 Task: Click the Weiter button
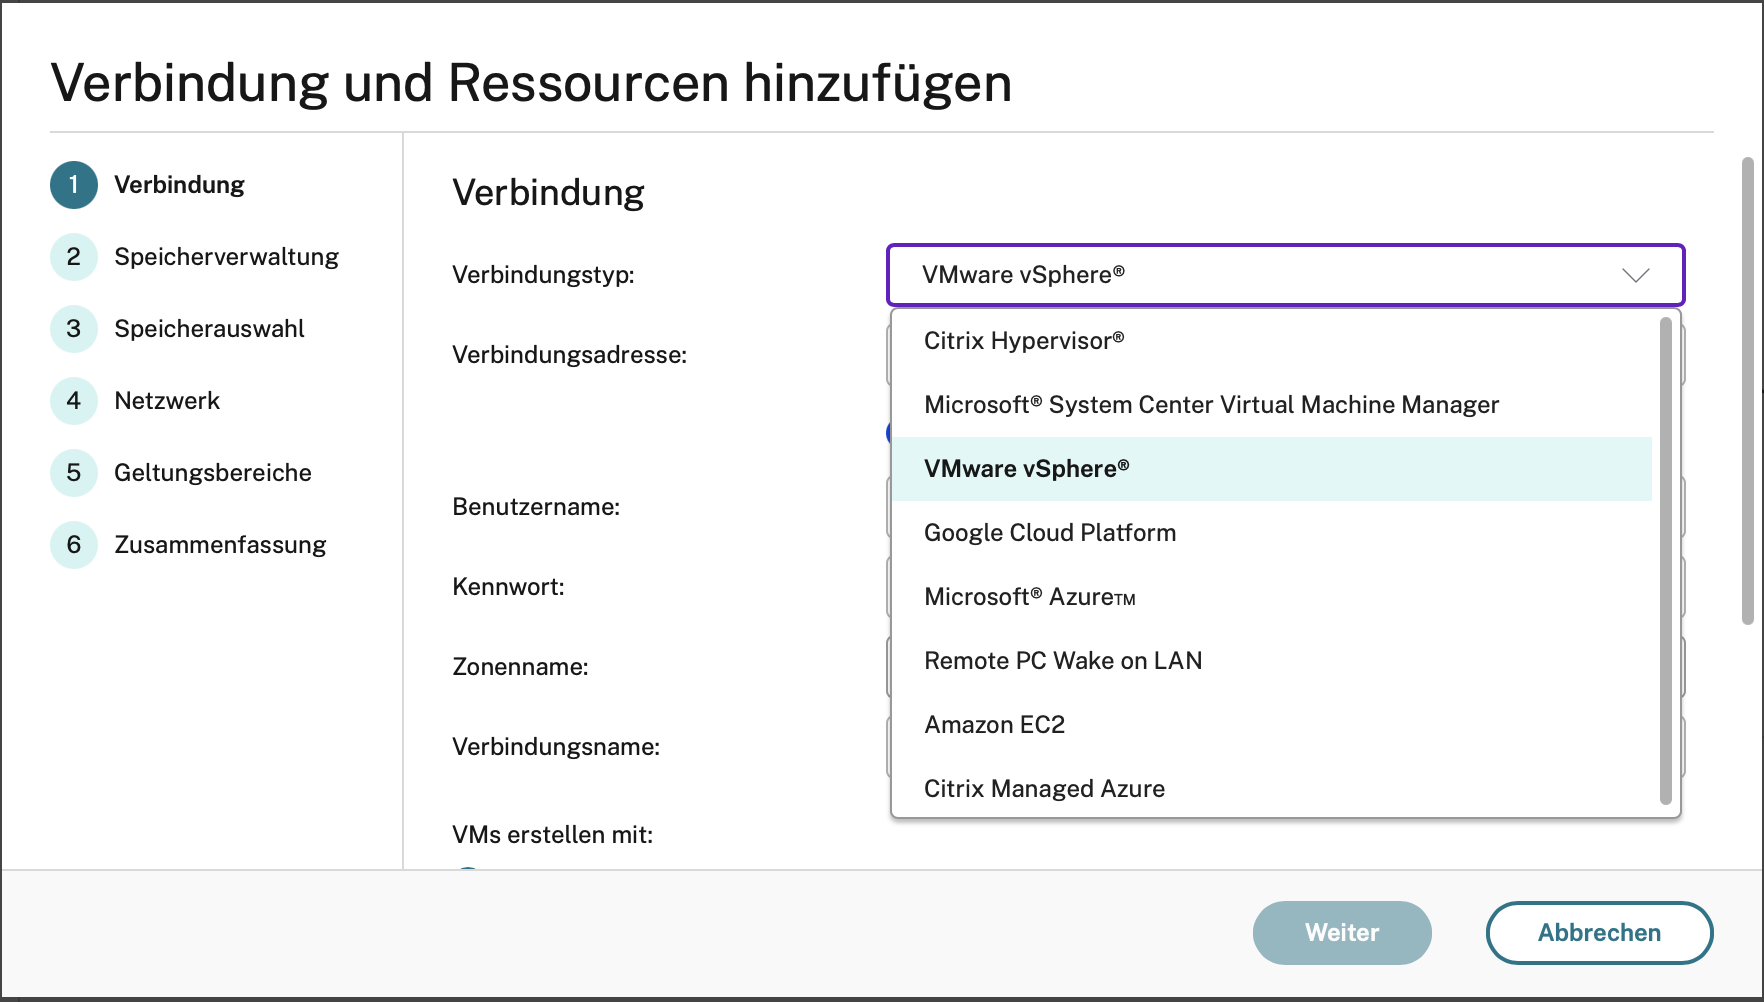[x=1342, y=933]
